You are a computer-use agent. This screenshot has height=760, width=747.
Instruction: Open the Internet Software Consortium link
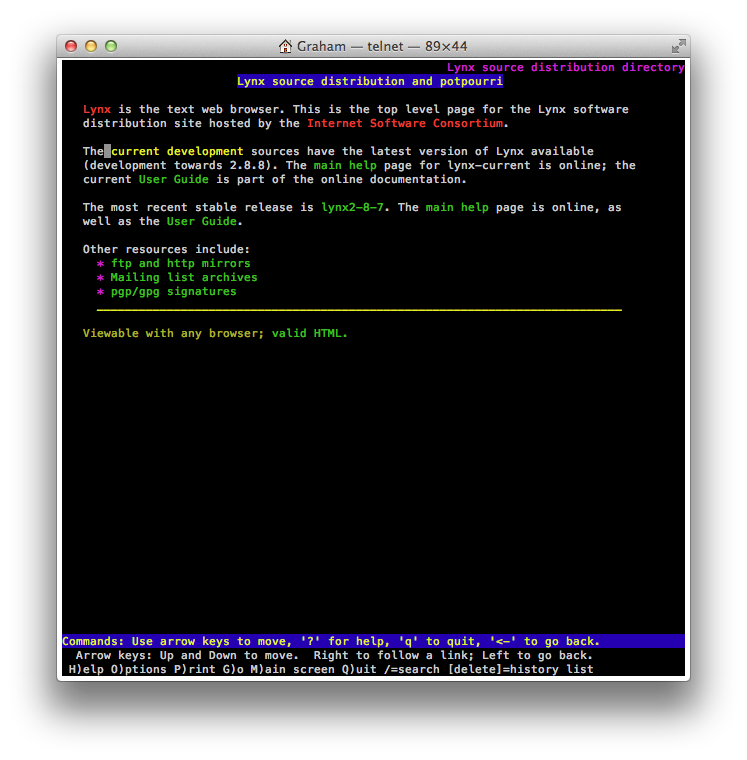(405, 124)
